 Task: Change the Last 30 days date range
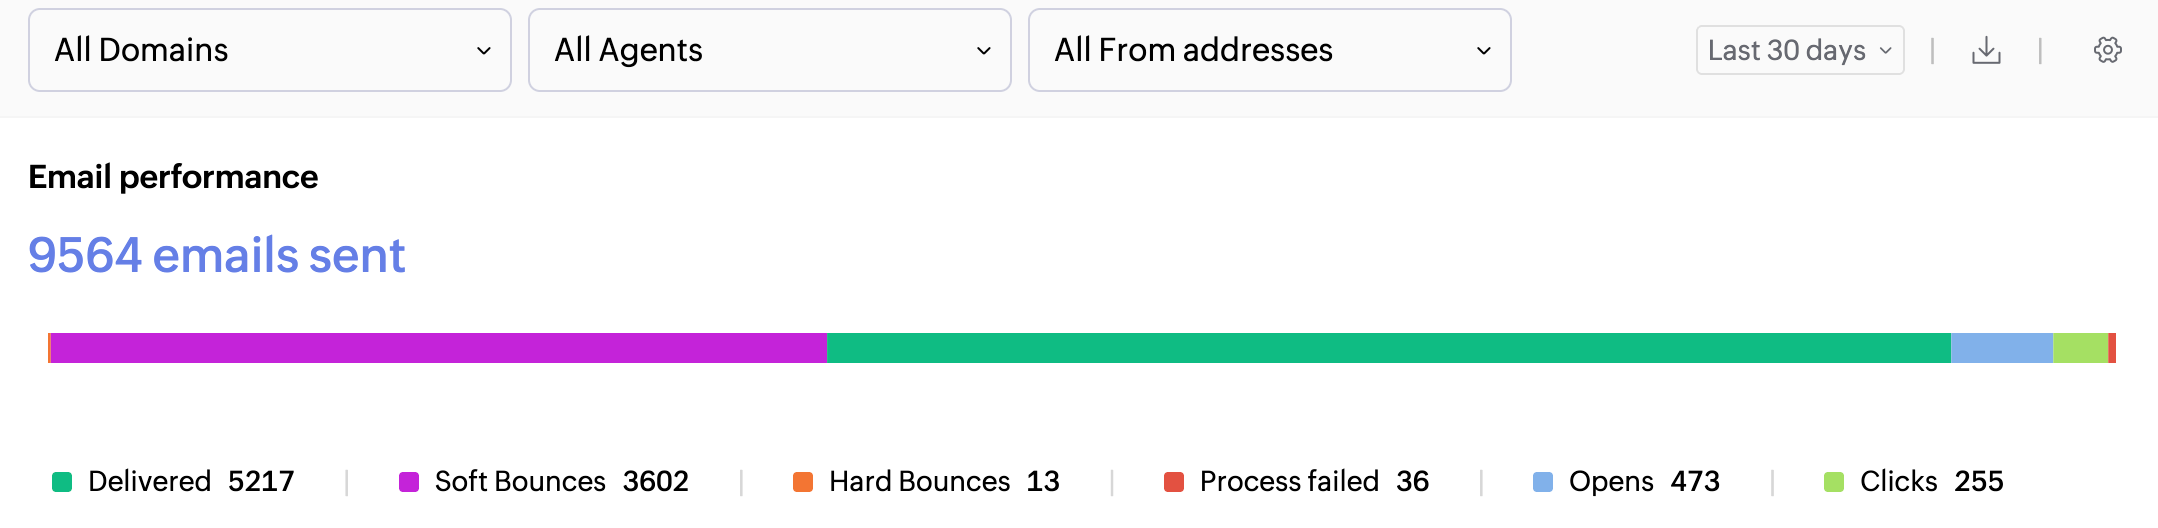(1800, 50)
